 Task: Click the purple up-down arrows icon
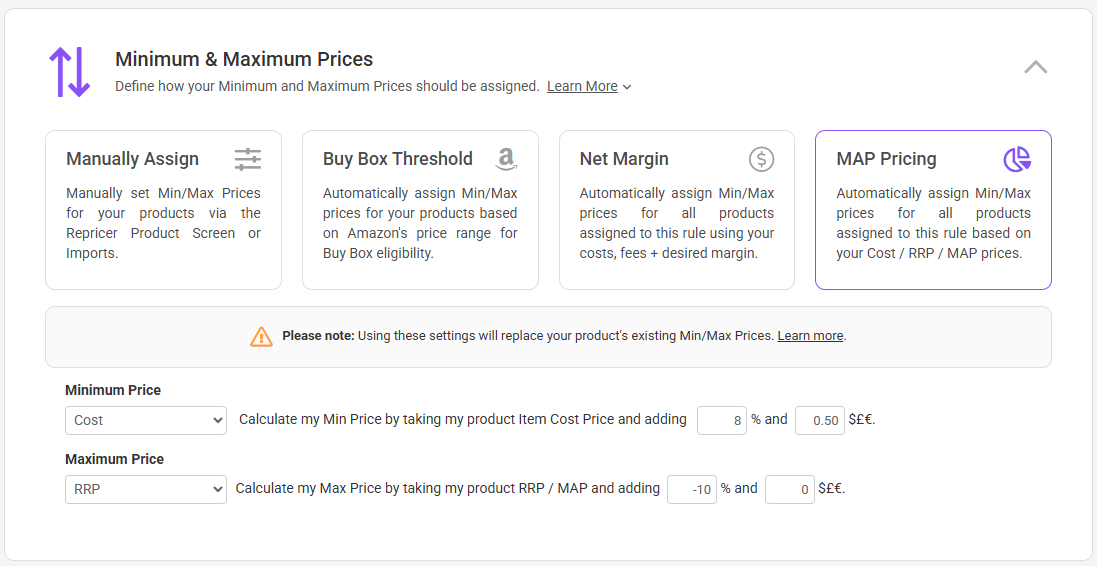(70, 72)
